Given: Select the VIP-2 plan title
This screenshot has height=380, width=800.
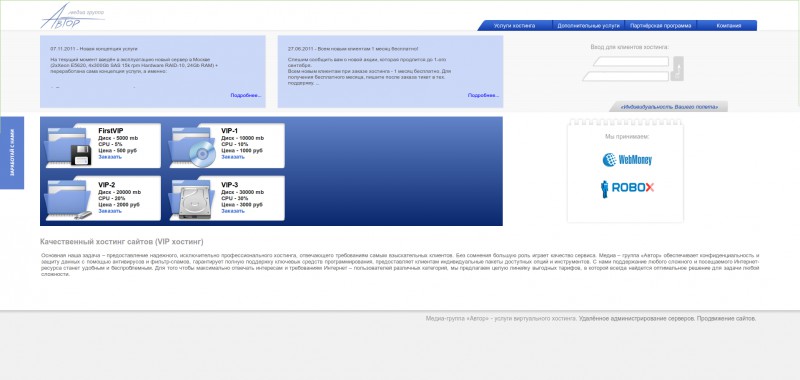Looking at the screenshot, I should 107,185.
